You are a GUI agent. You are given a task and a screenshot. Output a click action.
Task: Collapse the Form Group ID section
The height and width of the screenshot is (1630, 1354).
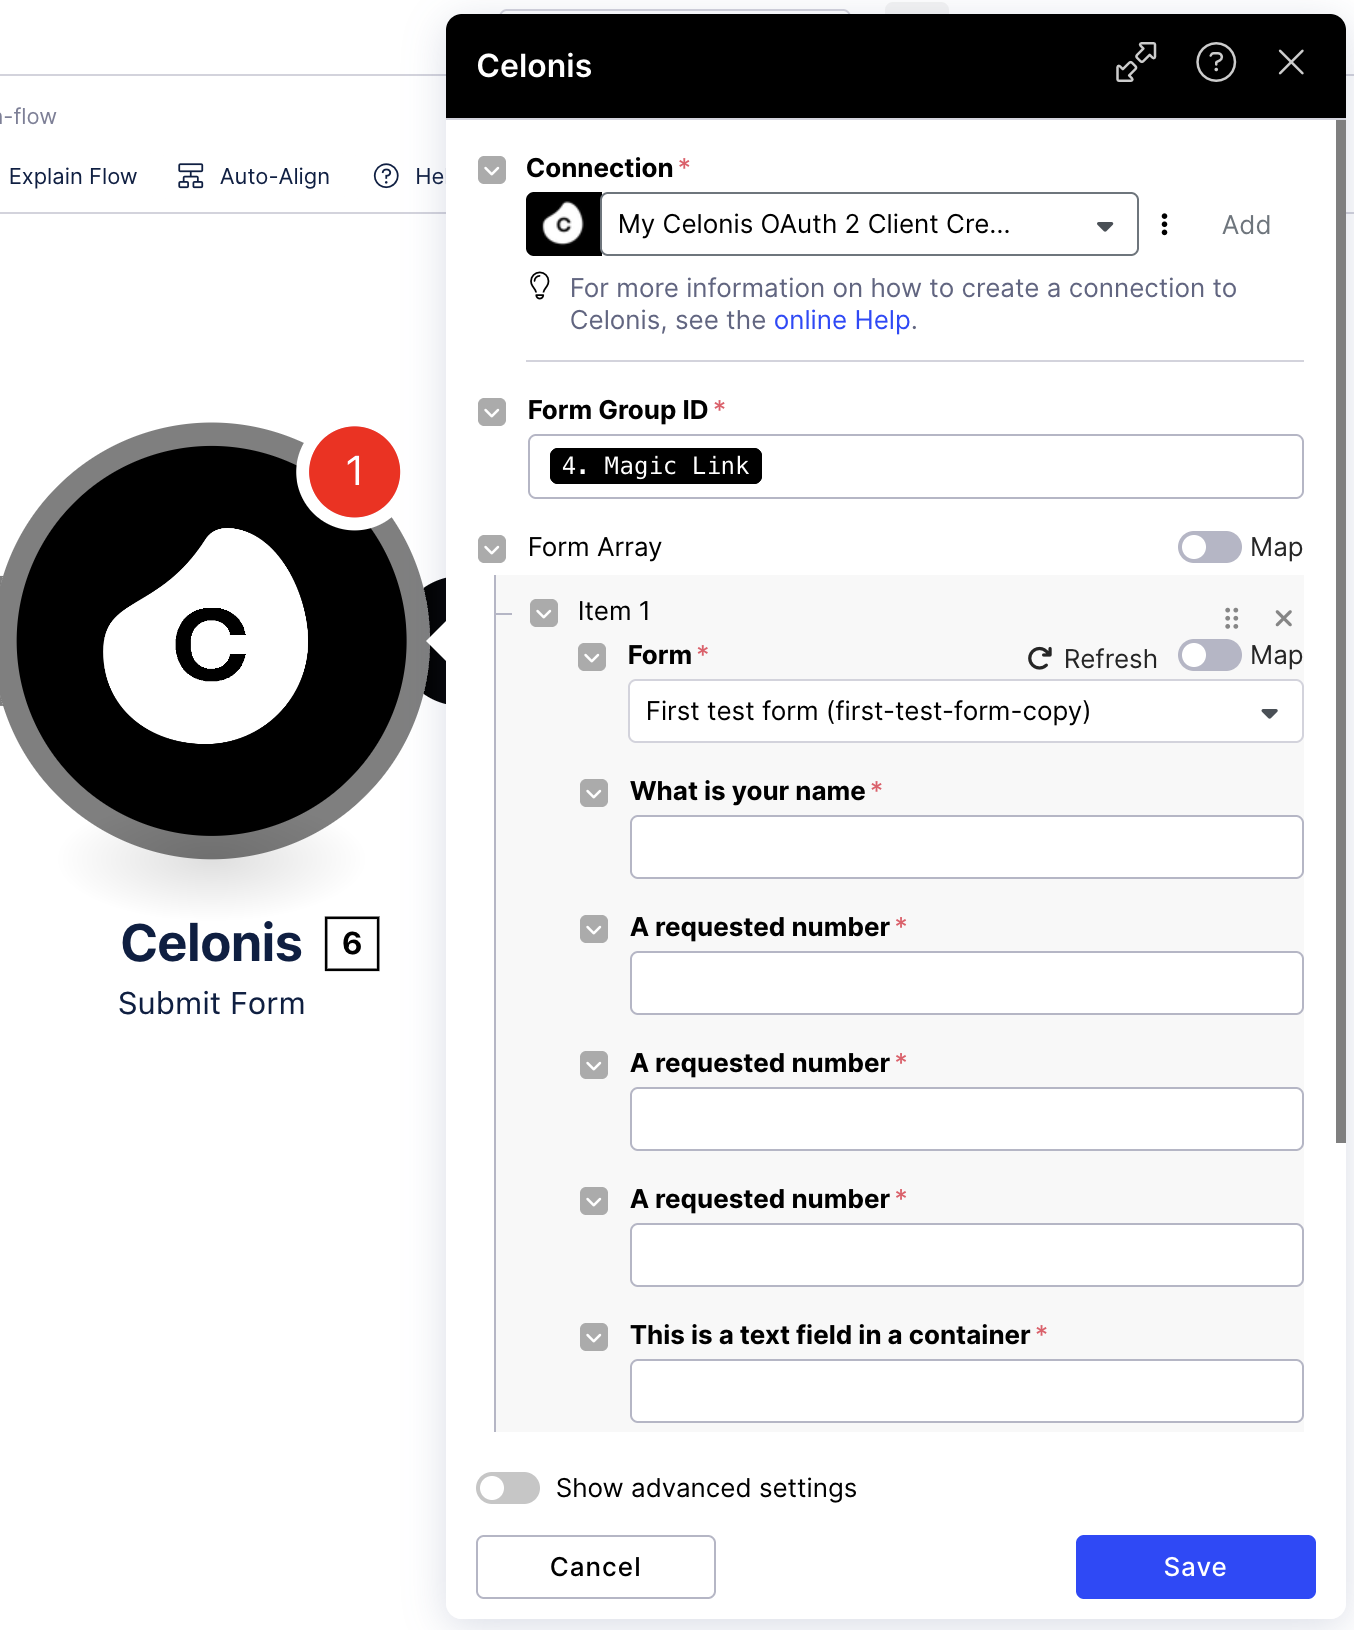click(492, 411)
